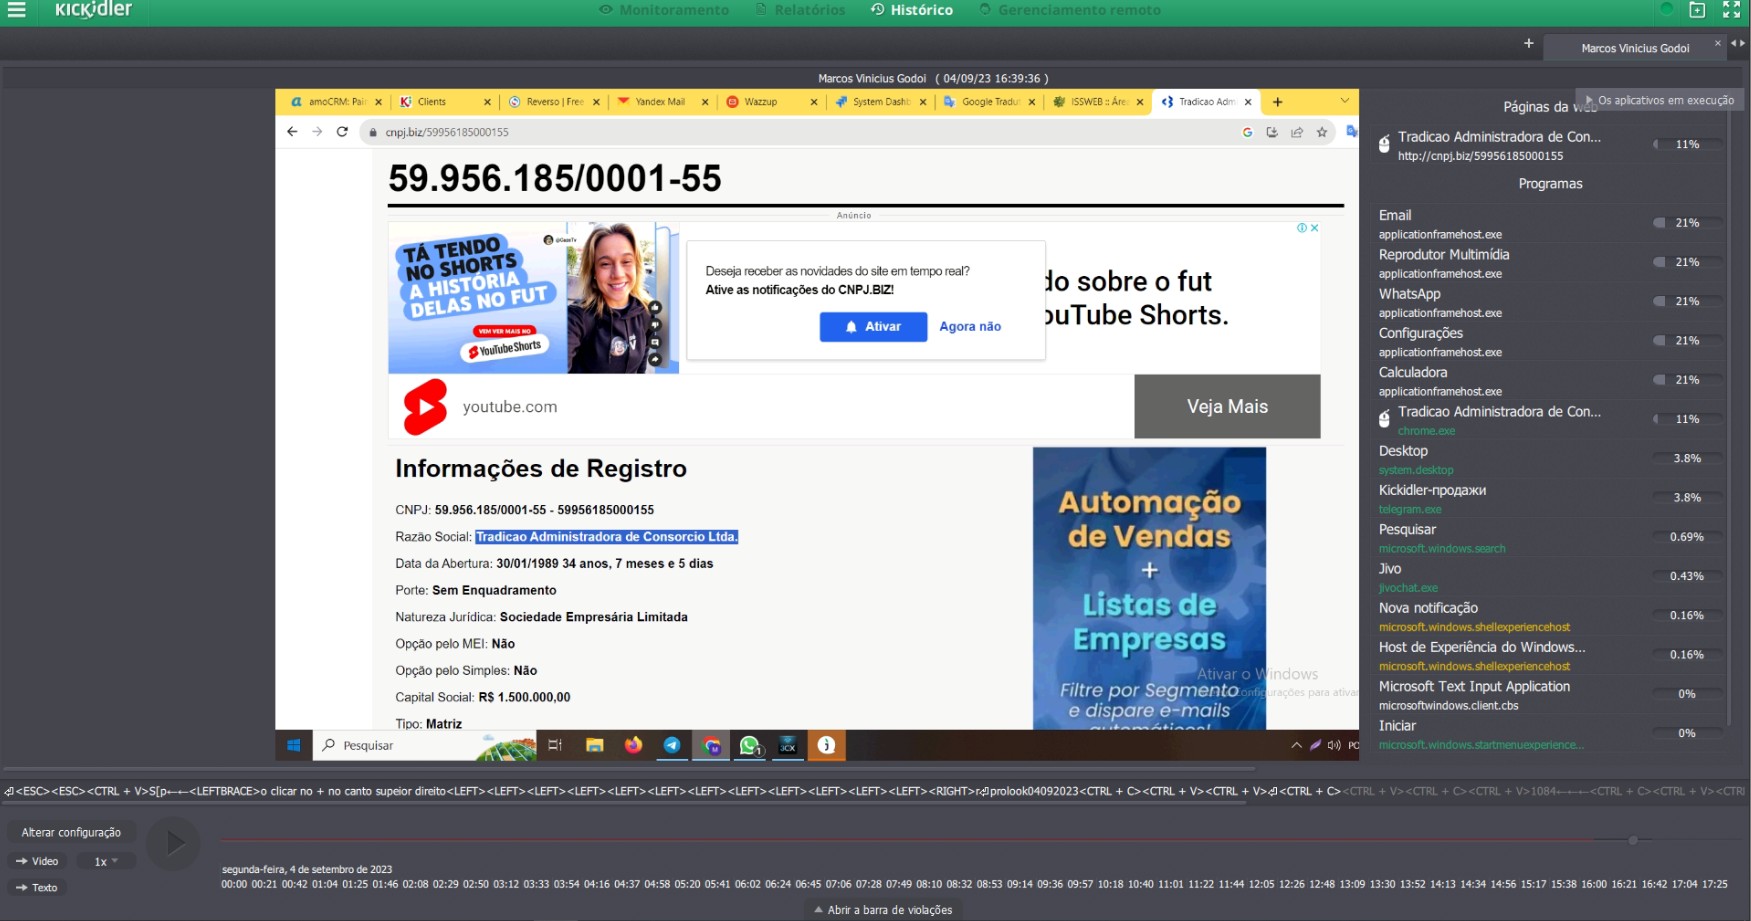Viewport: 1751px width, 921px height.
Task: Click the Video mode button
Action: tap(38, 861)
